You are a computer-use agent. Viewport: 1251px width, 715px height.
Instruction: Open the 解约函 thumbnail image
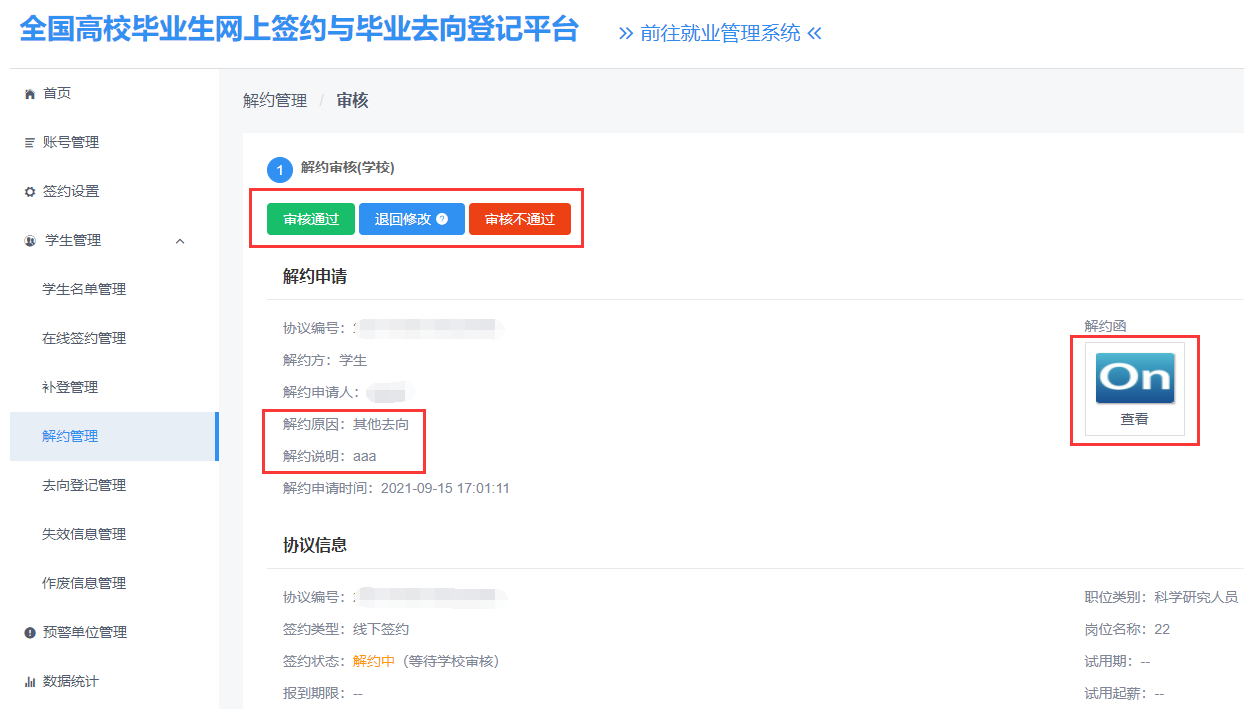(x=1135, y=378)
